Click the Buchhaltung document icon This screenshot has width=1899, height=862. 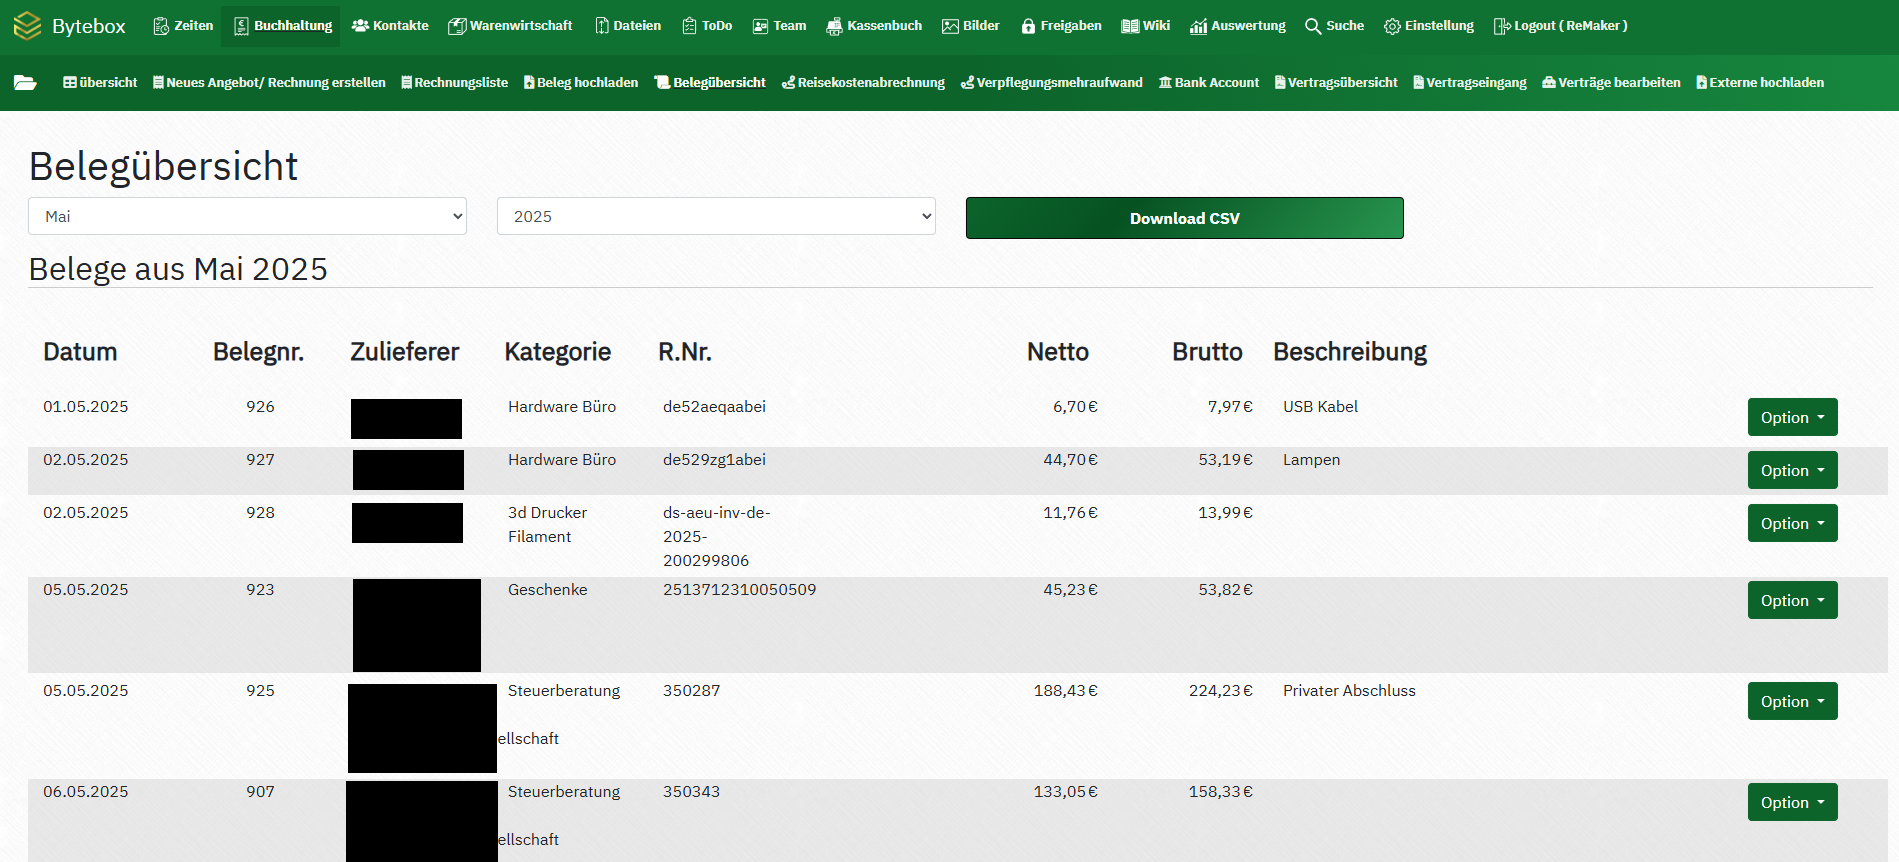click(x=241, y=26)
